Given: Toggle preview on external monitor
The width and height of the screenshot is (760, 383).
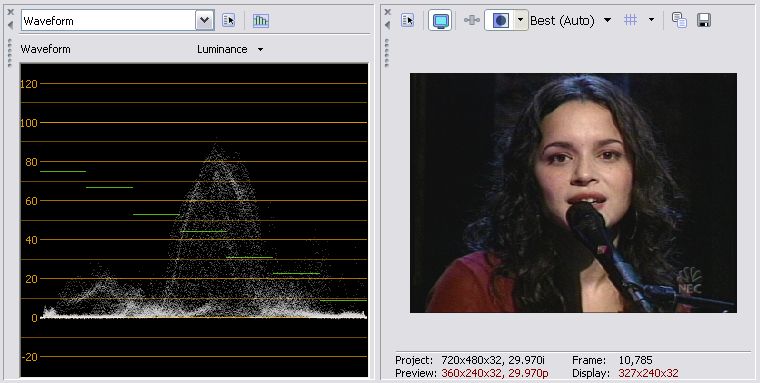Looking at the screenshot, I should pyautogui.click(x=440, y=20).
